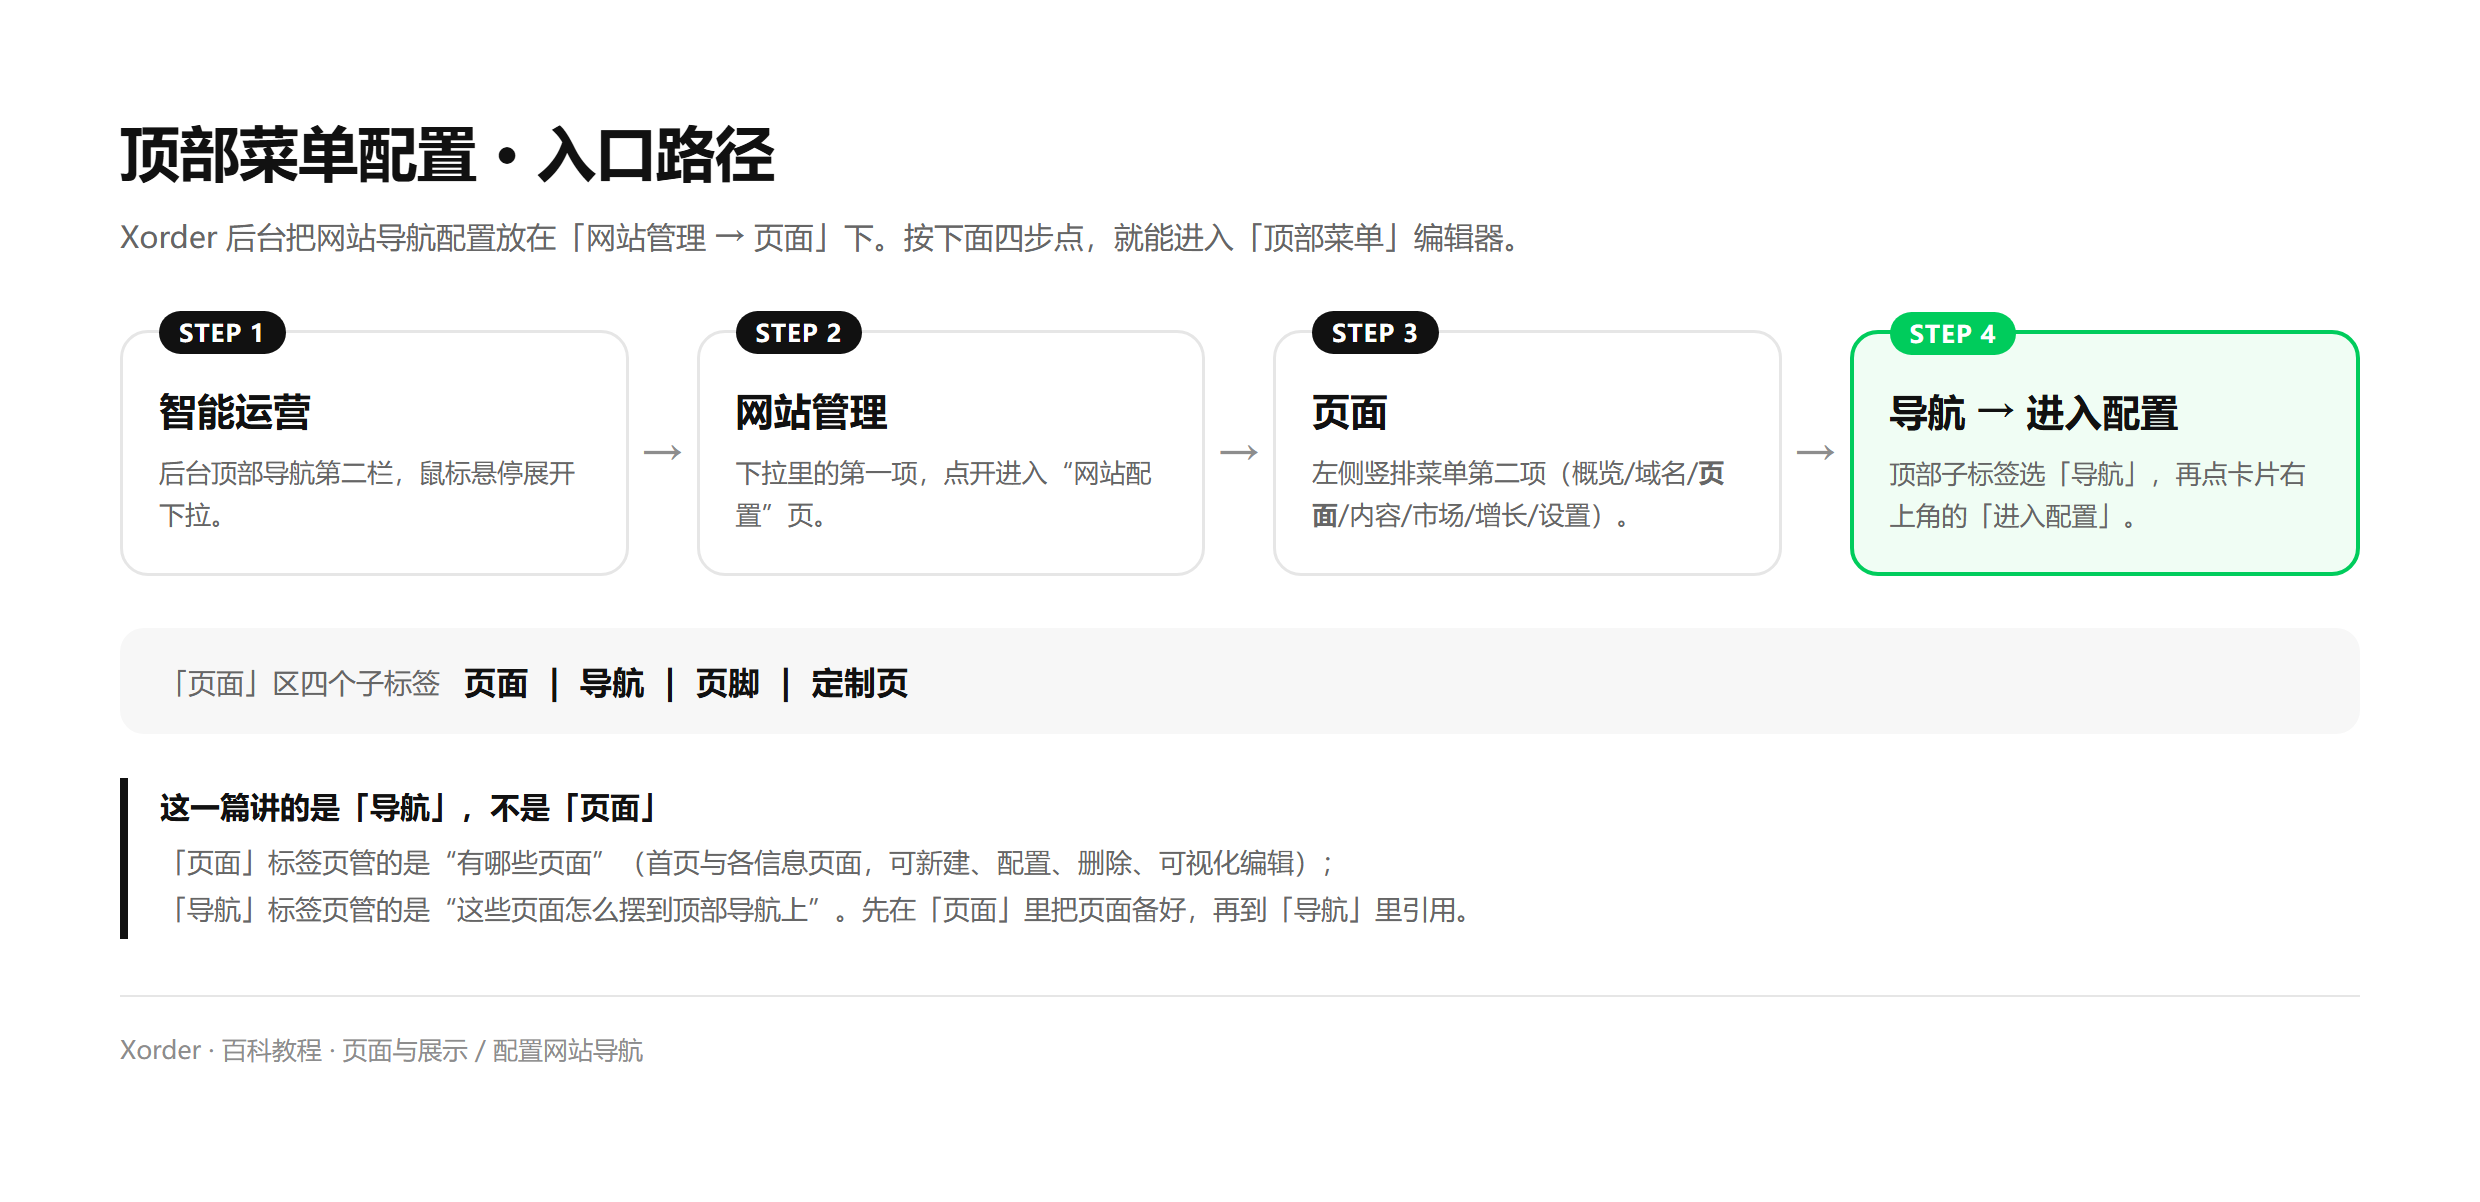
Task: Click the 导航 sub-tab label in the gray bar
Action: click(x=612, y=684)
